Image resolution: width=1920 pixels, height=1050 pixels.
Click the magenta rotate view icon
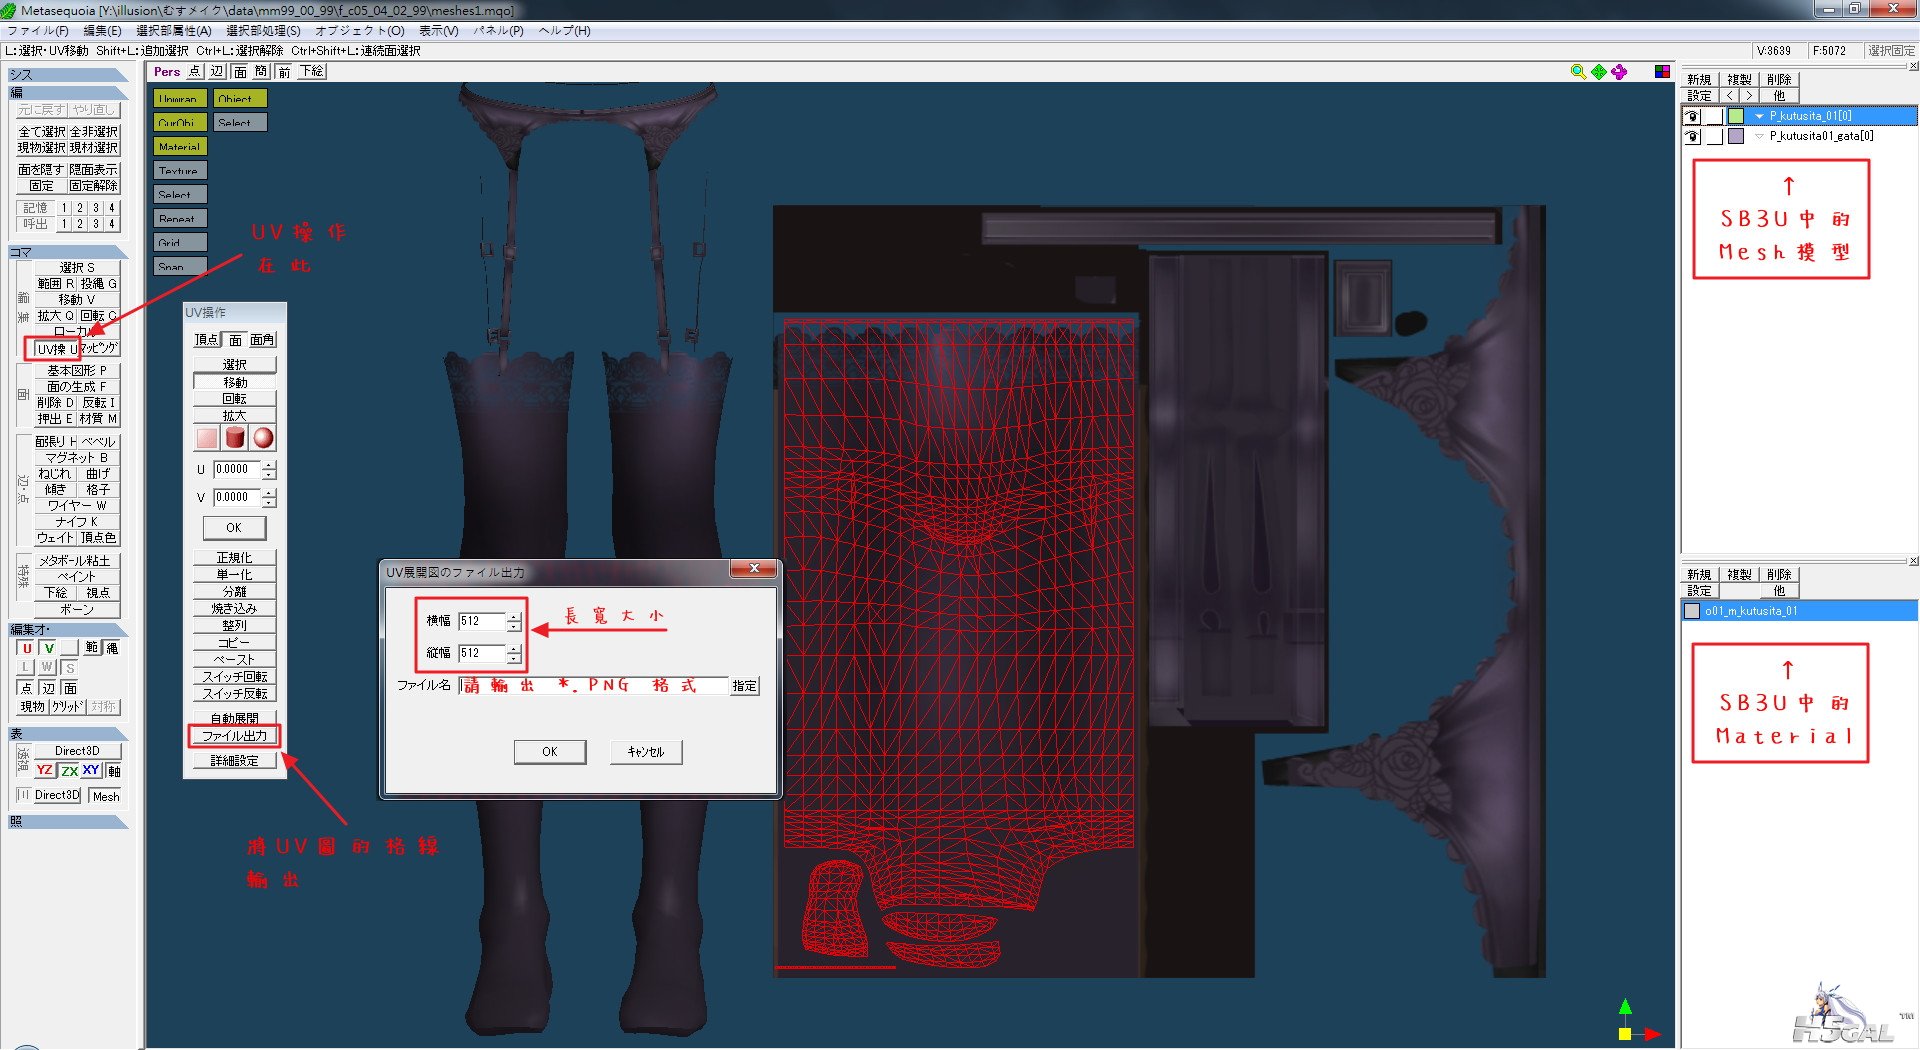tap(1619, 72)
